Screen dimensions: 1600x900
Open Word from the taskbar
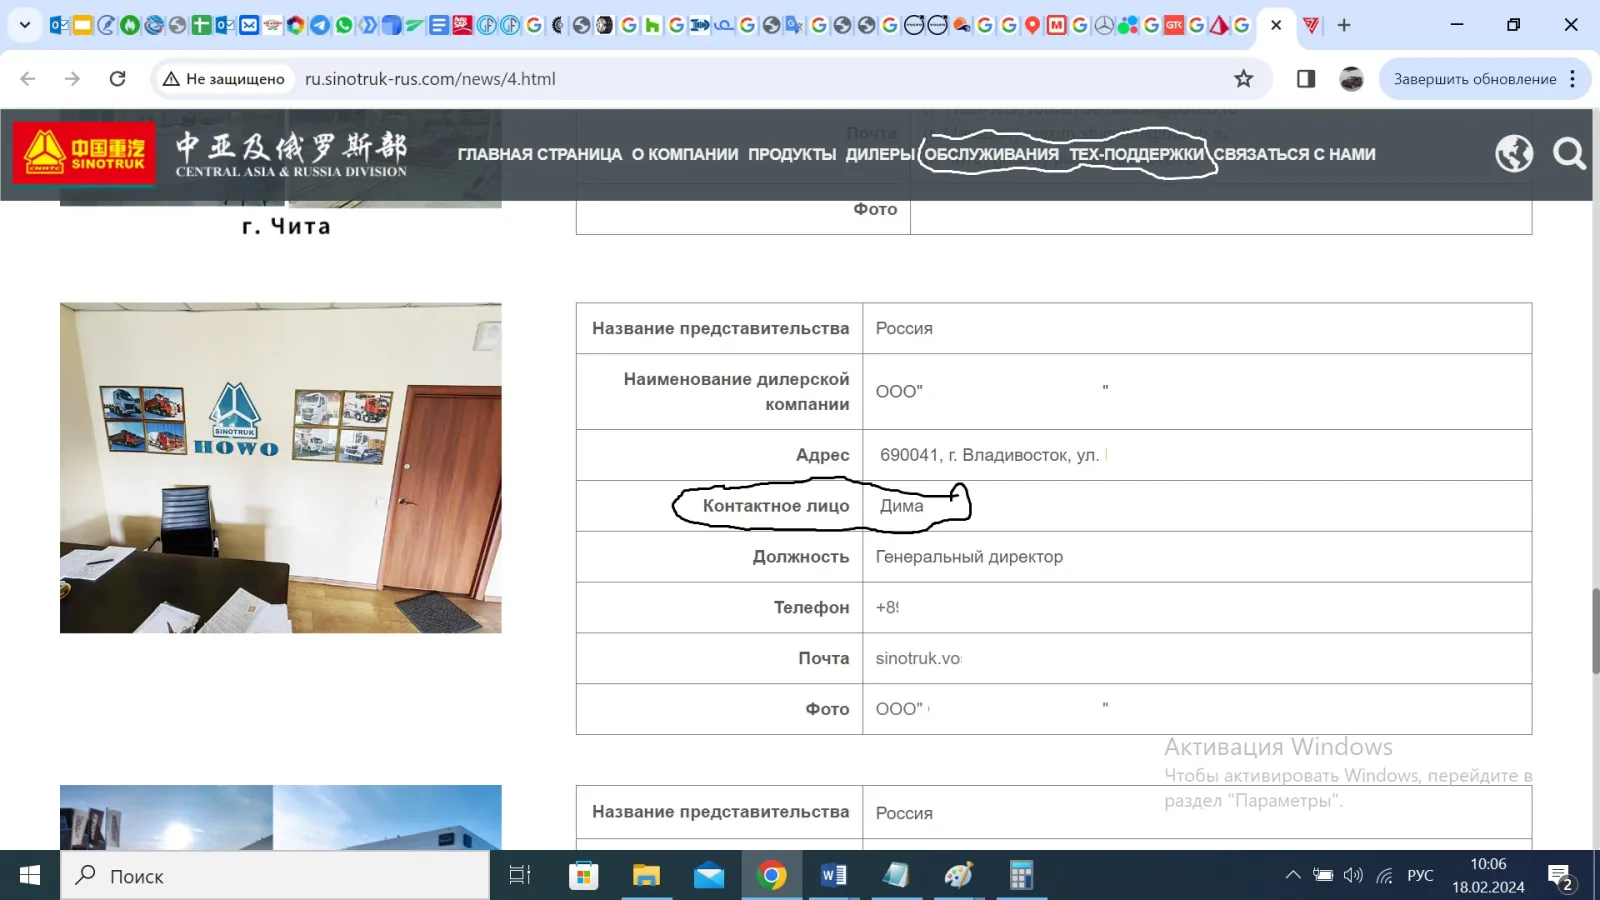click(x=833, y=876)
